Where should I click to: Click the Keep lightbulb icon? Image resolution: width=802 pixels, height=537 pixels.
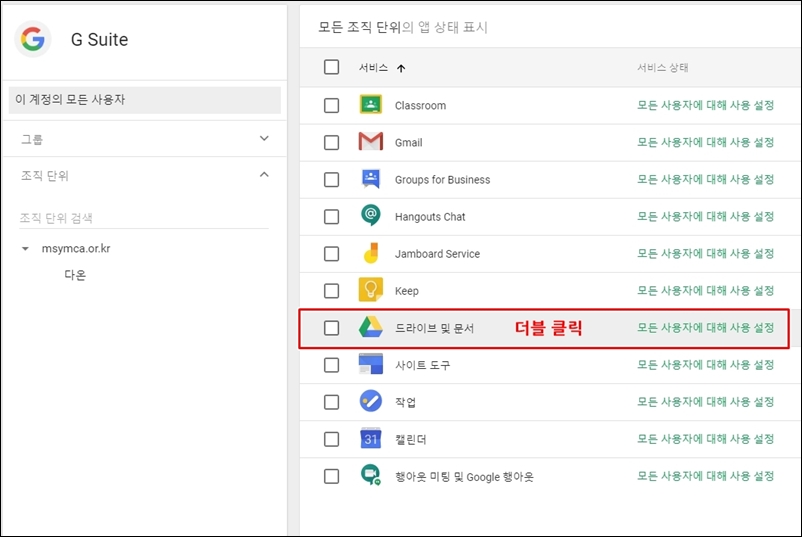pos(371,290)
